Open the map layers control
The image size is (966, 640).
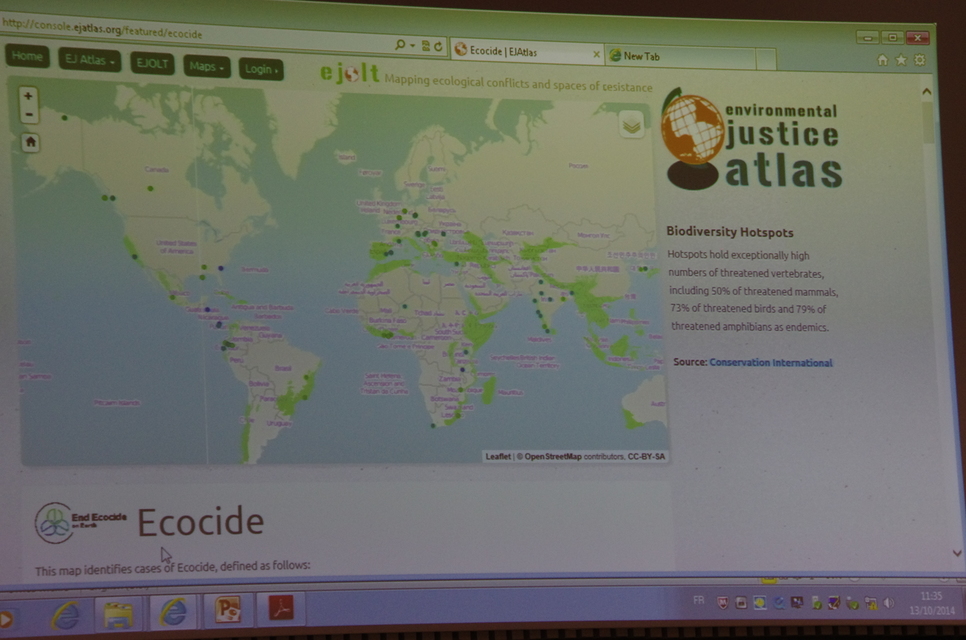pos(631,126)
